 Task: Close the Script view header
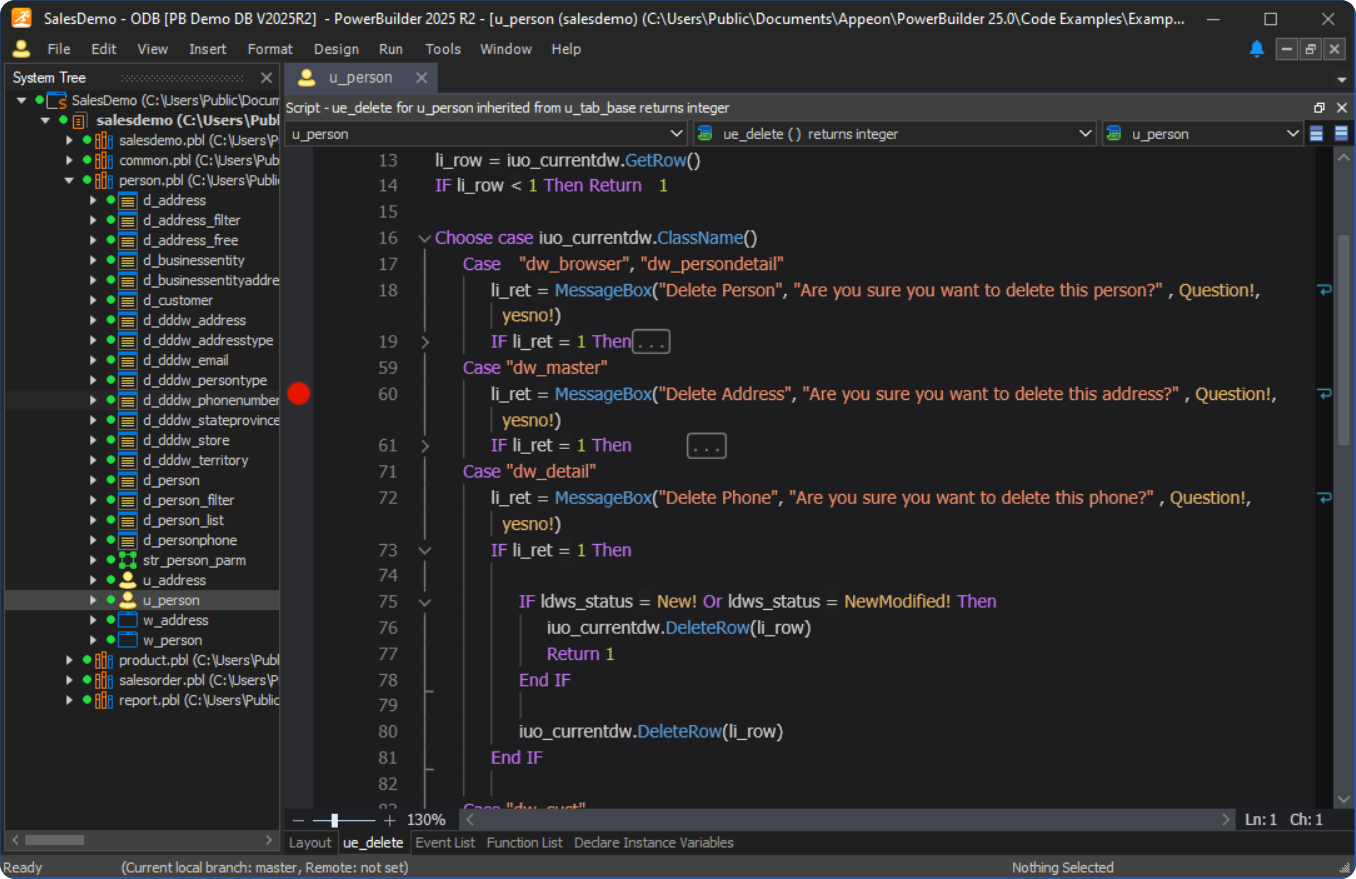point(1341,108)
